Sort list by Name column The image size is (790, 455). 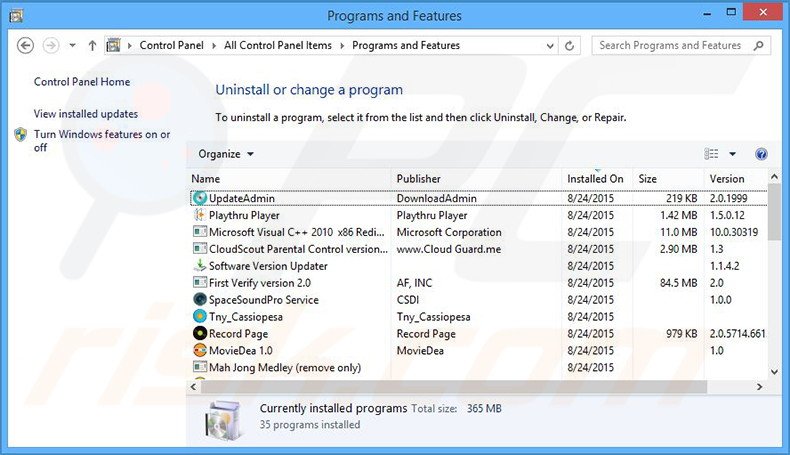(290, 179)
